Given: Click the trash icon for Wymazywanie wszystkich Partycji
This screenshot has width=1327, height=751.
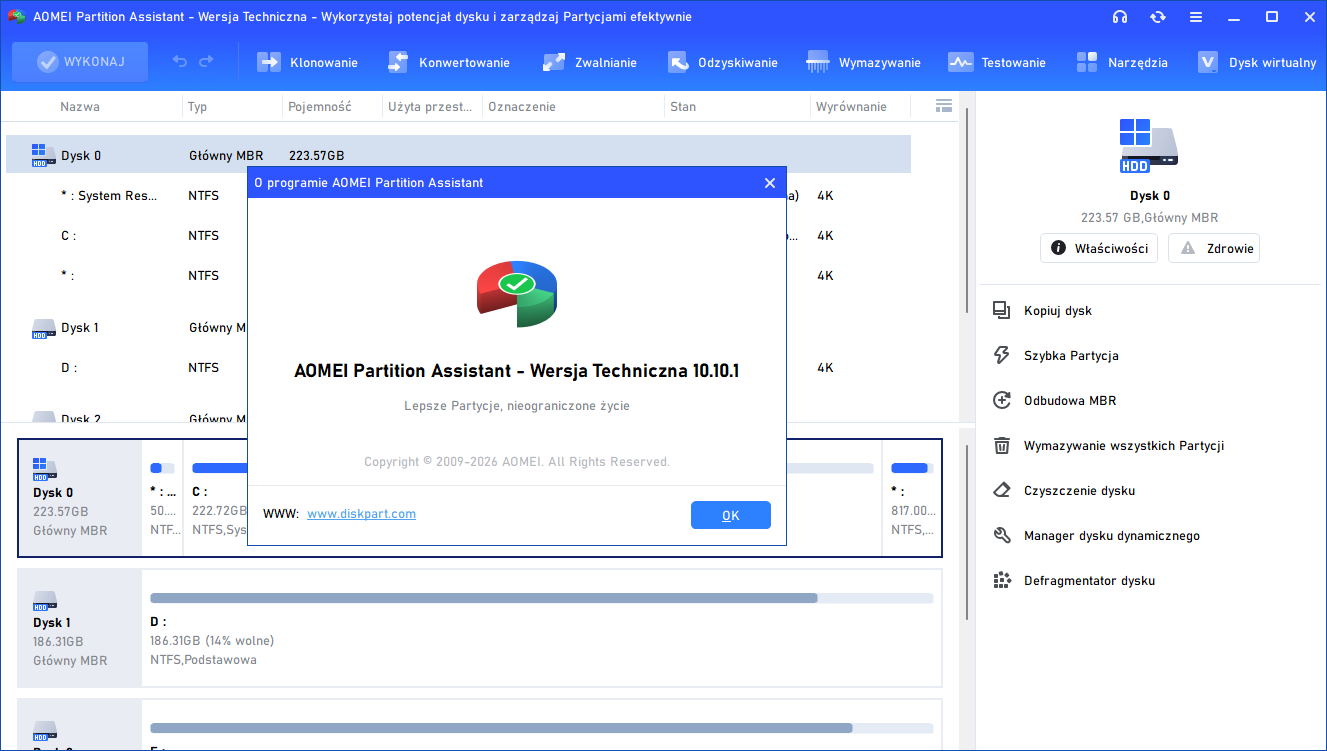Looking at the screenshot, I should [x=1002, y=446].
